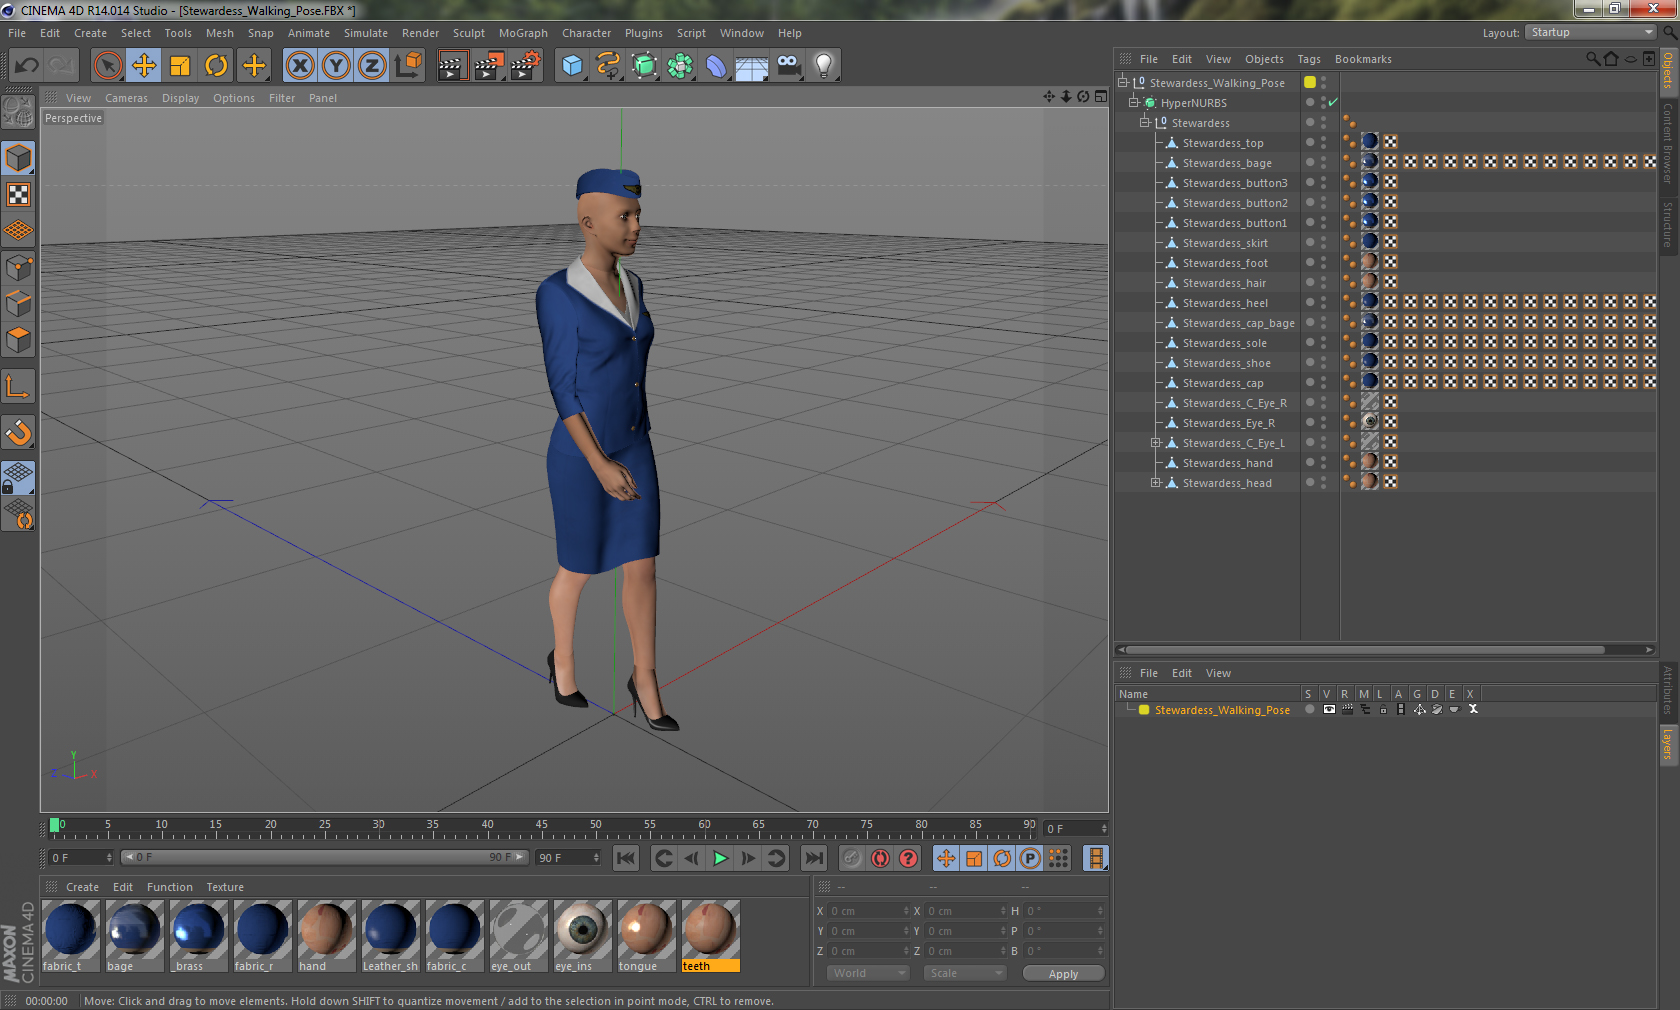Image resolution: width=1680 pixels, height=1010 pixels.
Task: Open the Render menu
Action: [x=420, y=33]
